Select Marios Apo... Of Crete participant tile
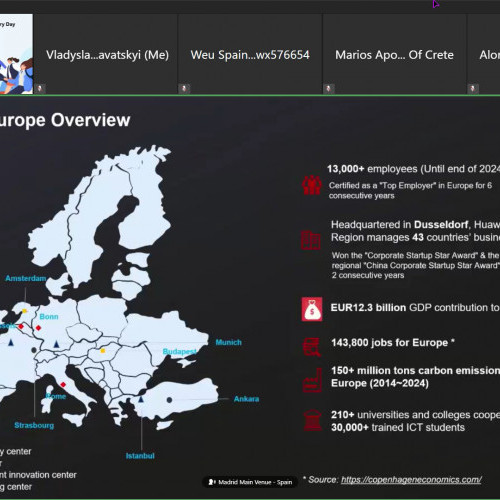 click(x=394, y=54)
